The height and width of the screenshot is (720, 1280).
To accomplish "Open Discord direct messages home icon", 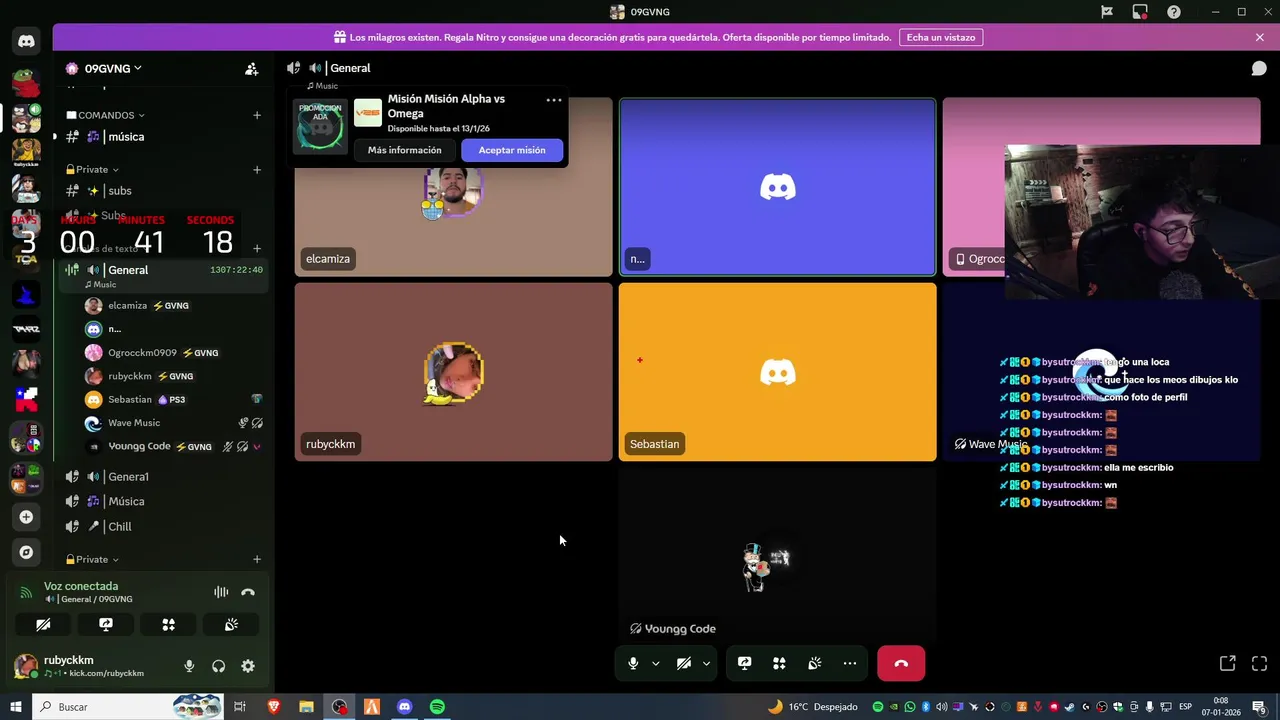I will pyautogui.click(x=26, y=41).
